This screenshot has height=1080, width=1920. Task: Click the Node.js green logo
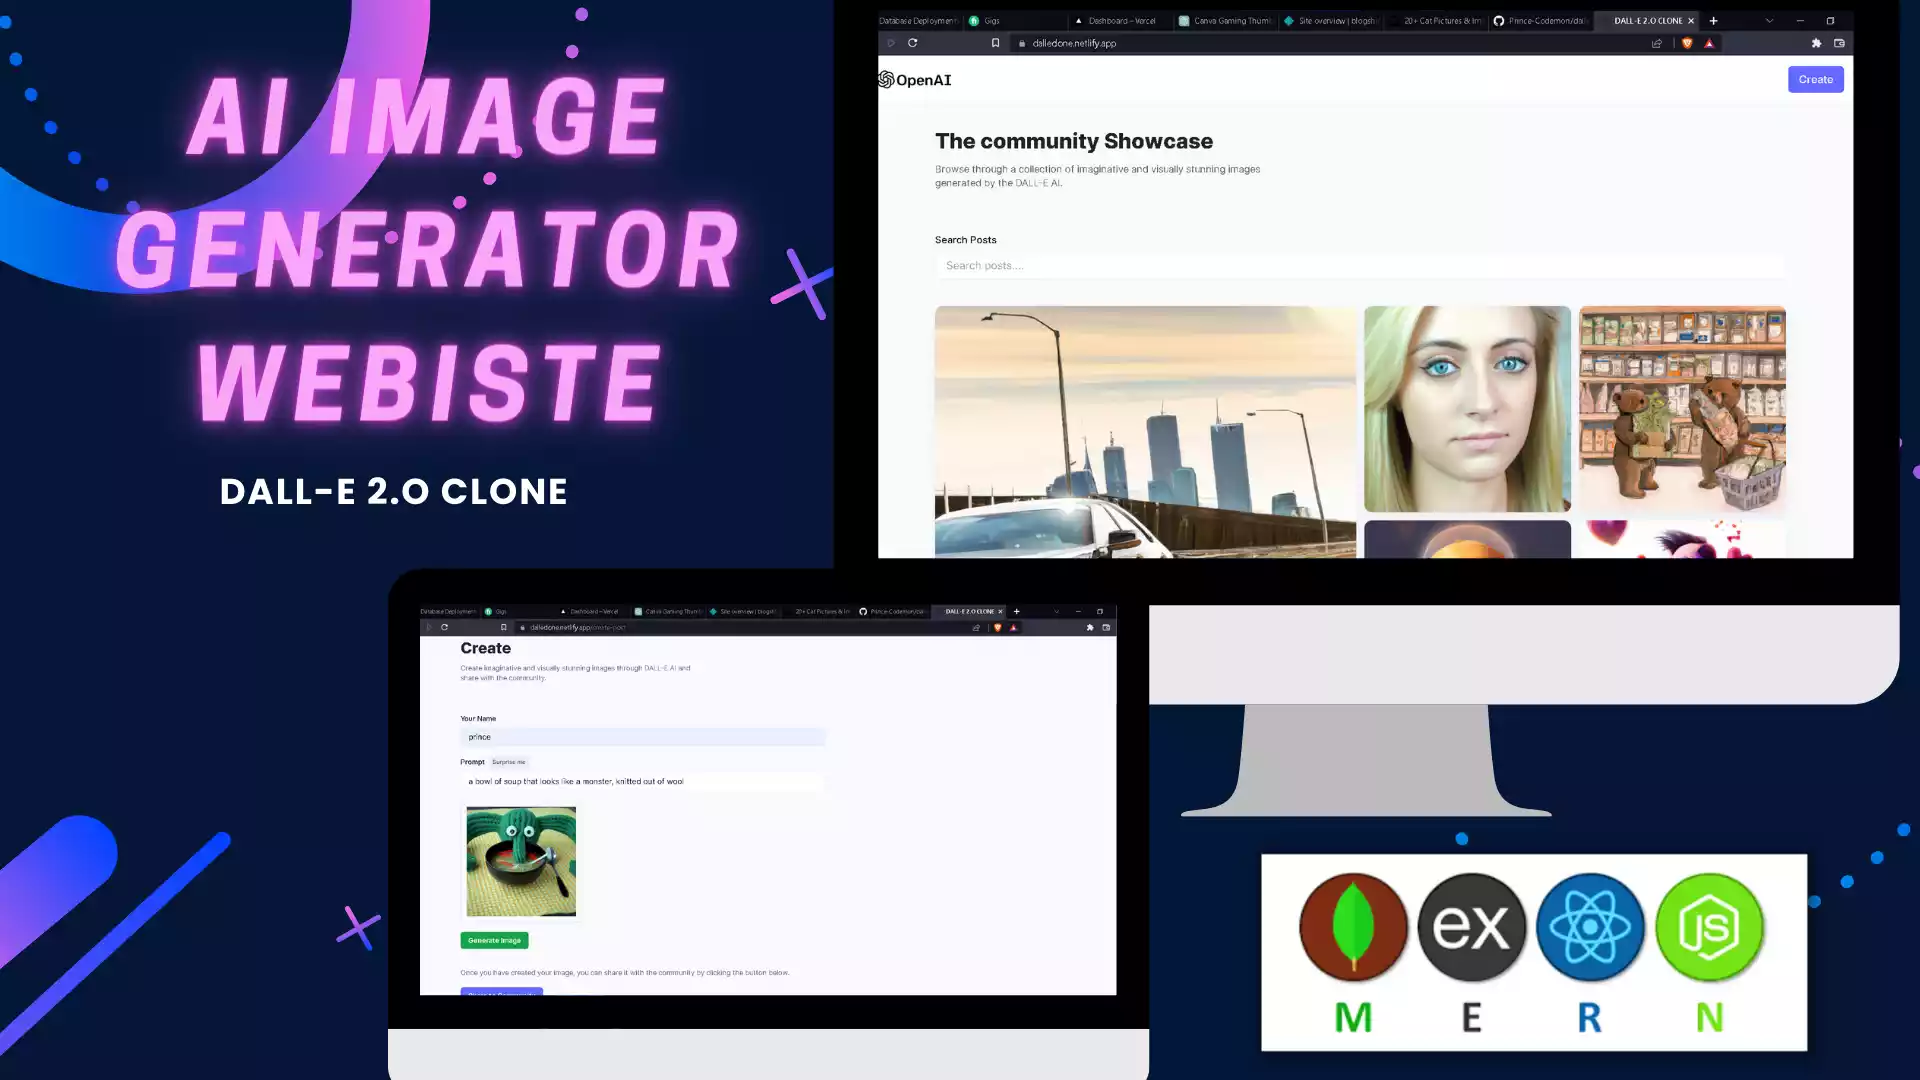pos(1710,926)
